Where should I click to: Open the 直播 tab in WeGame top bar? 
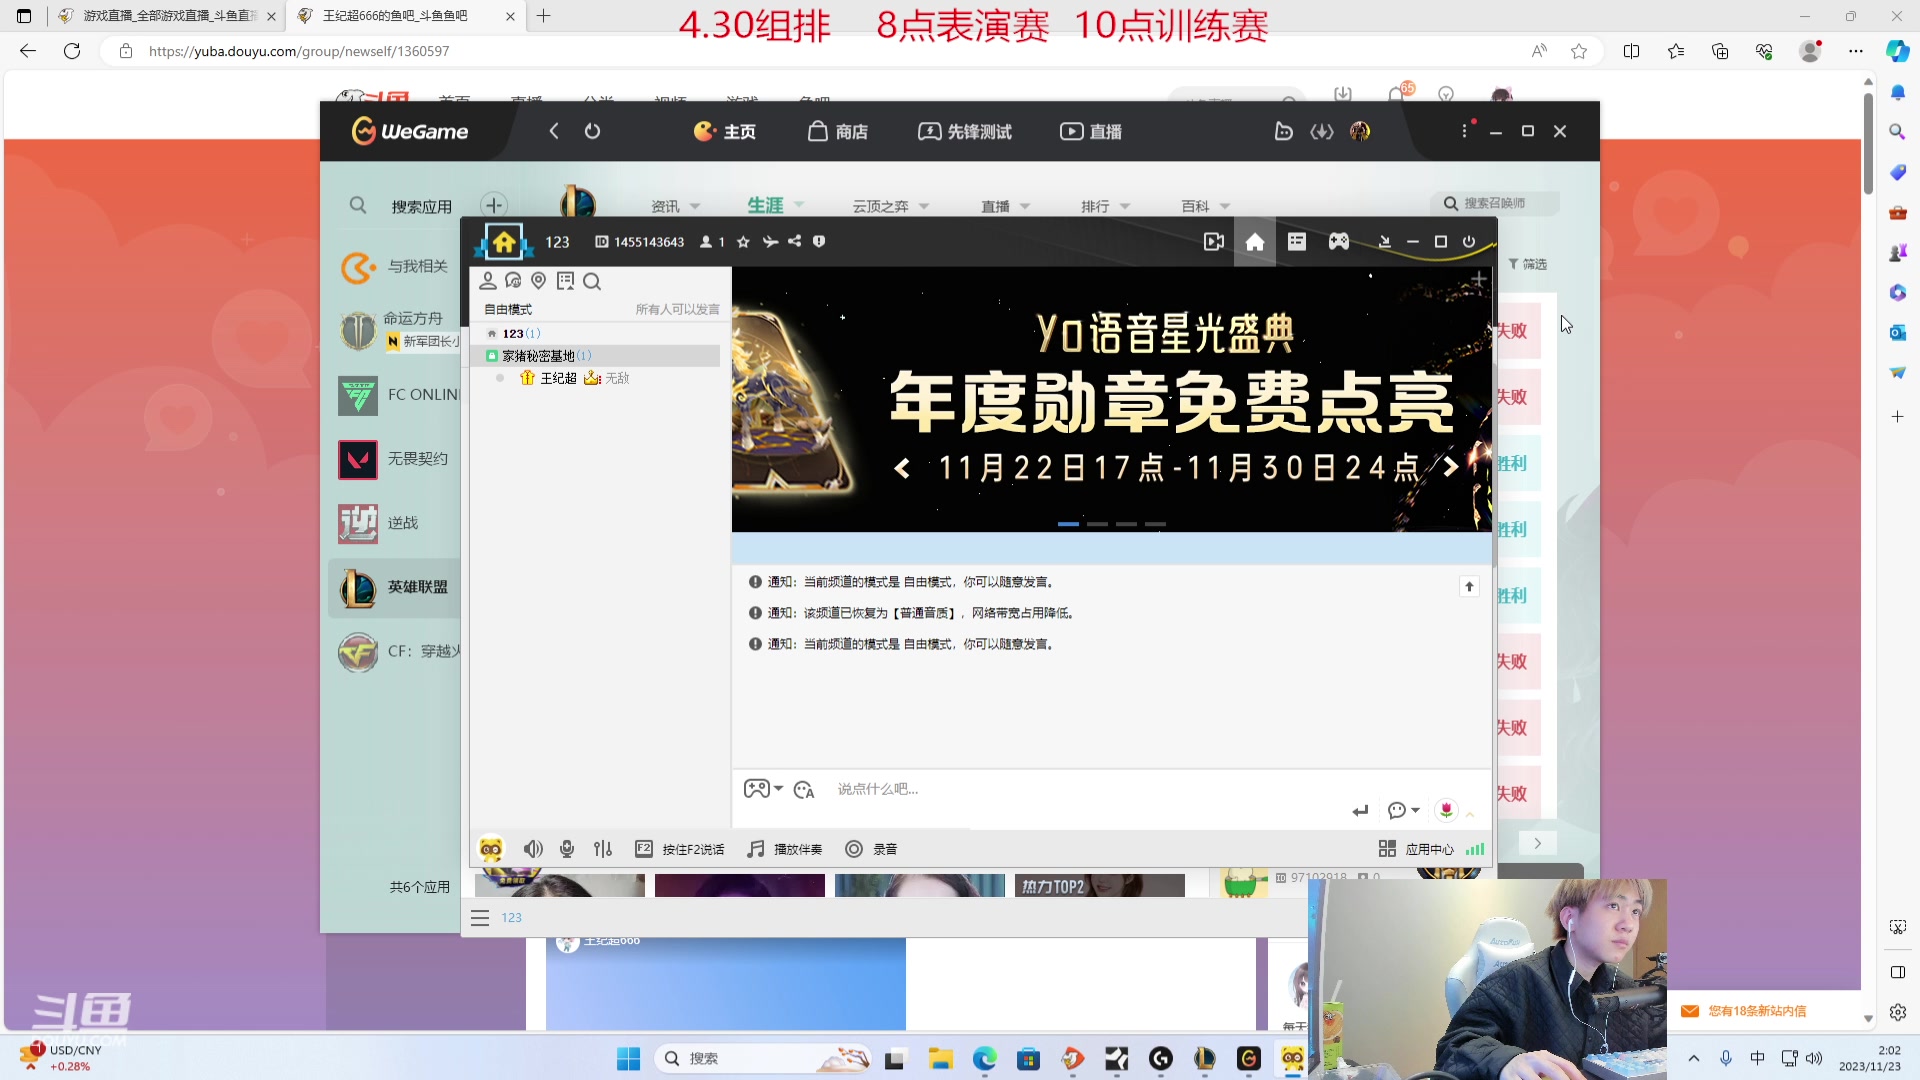(1091, 132)
